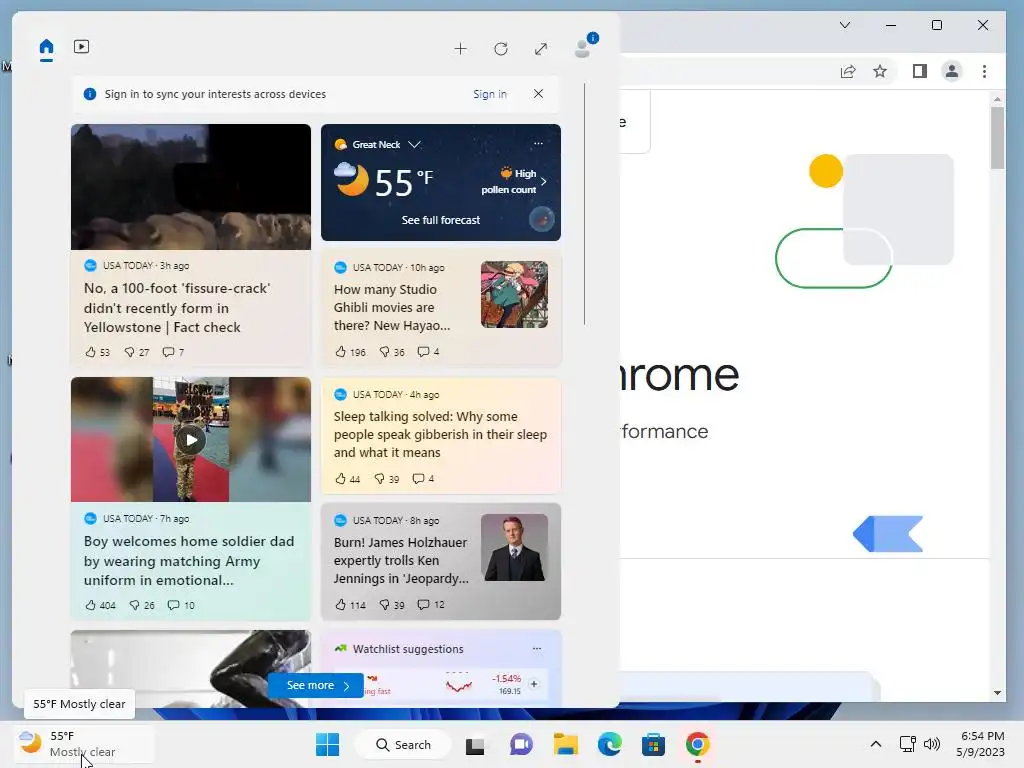The height and width of the screenshot is (768, 1024).
Task: Click See full forecast
Action: click(441, 220)
